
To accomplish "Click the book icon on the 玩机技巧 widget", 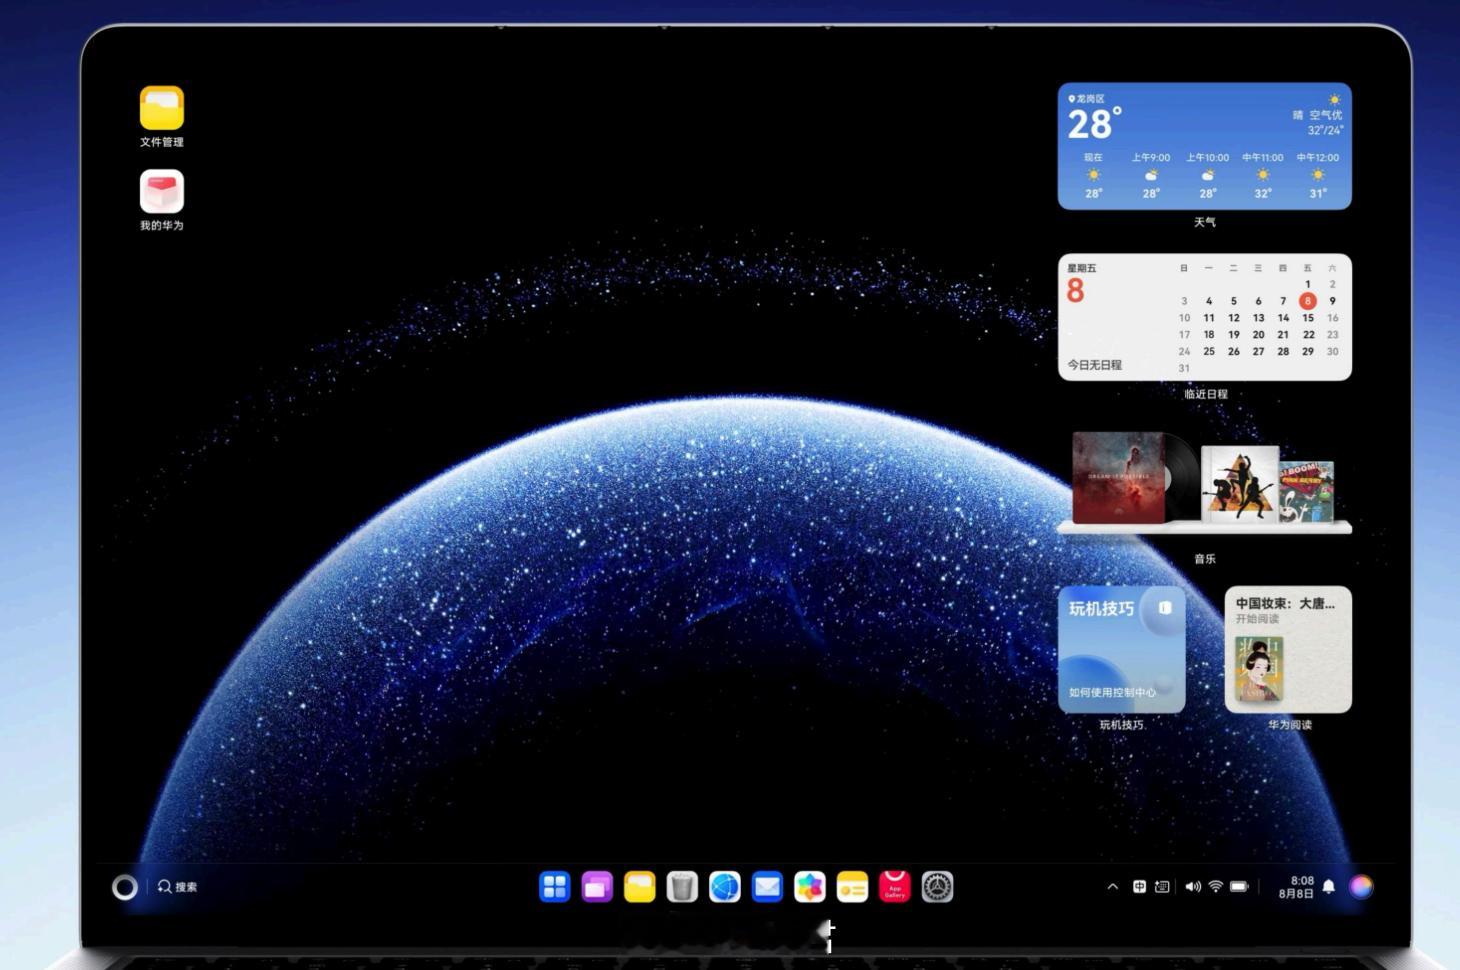I will pos(1165,607).
